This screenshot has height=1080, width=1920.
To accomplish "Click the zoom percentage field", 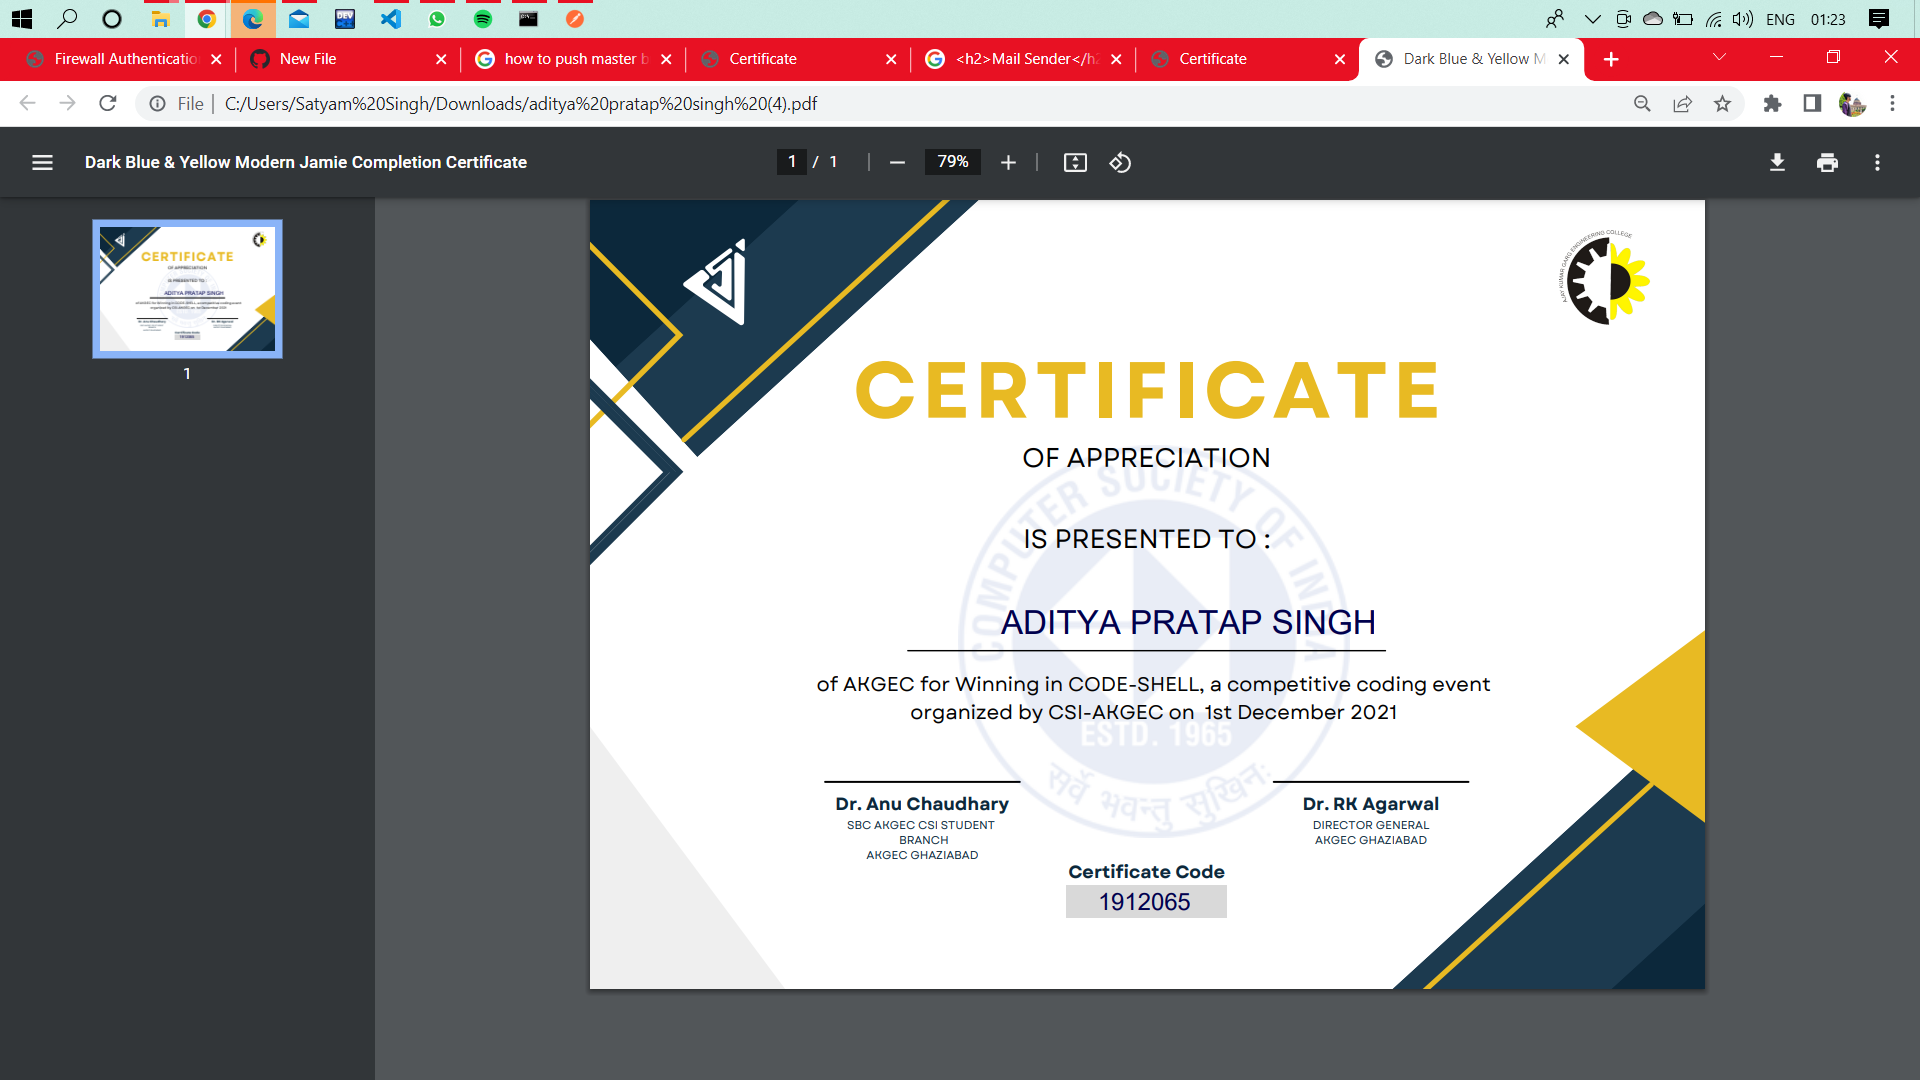I will pos(952,162).
